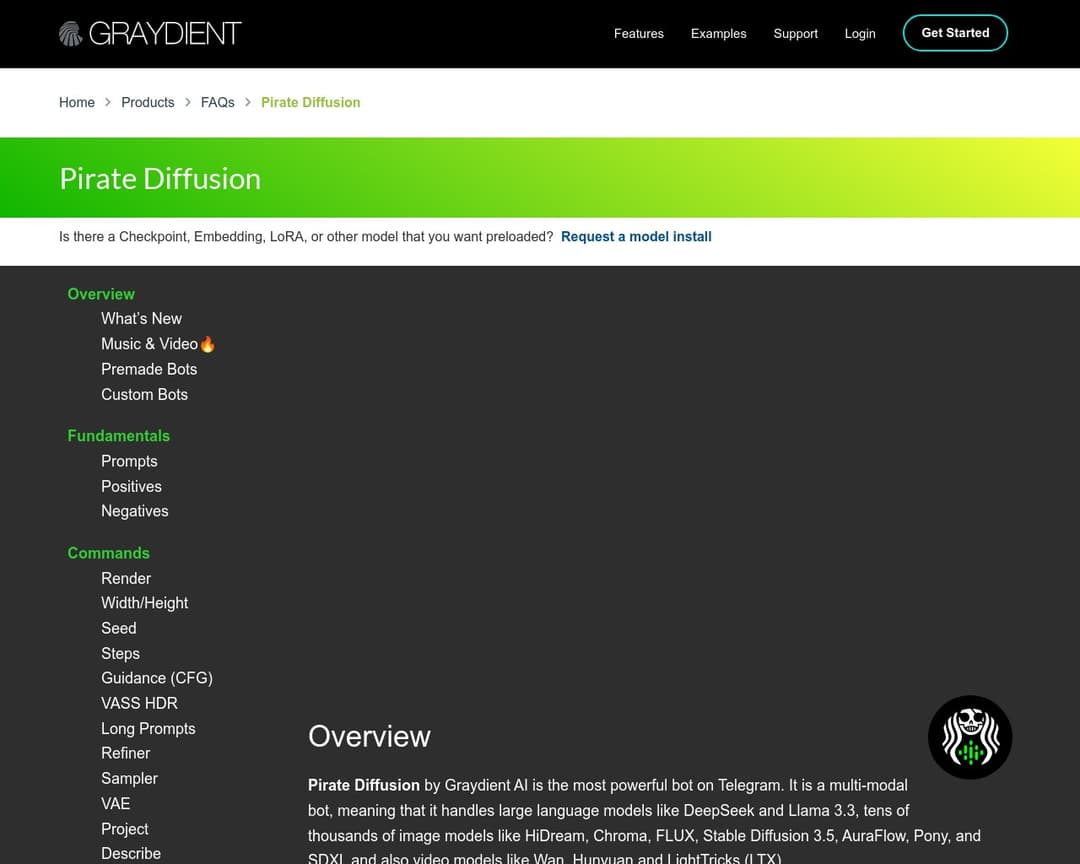Viewport: 1080px width, 864px height.
Task: Open the Features menu item
Action: pyautogui.click(x=638, y=33)
